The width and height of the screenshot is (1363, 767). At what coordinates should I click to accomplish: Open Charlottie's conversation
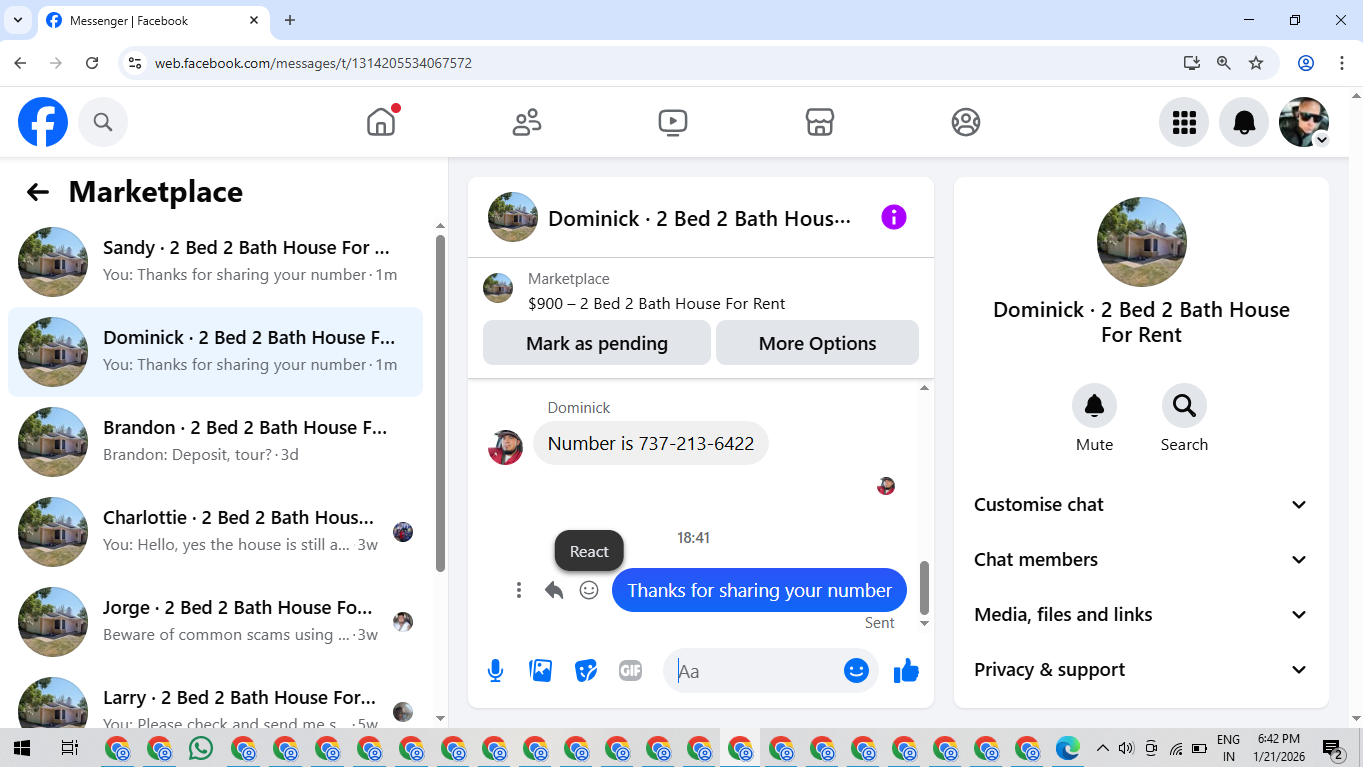[x=215, y=532]
